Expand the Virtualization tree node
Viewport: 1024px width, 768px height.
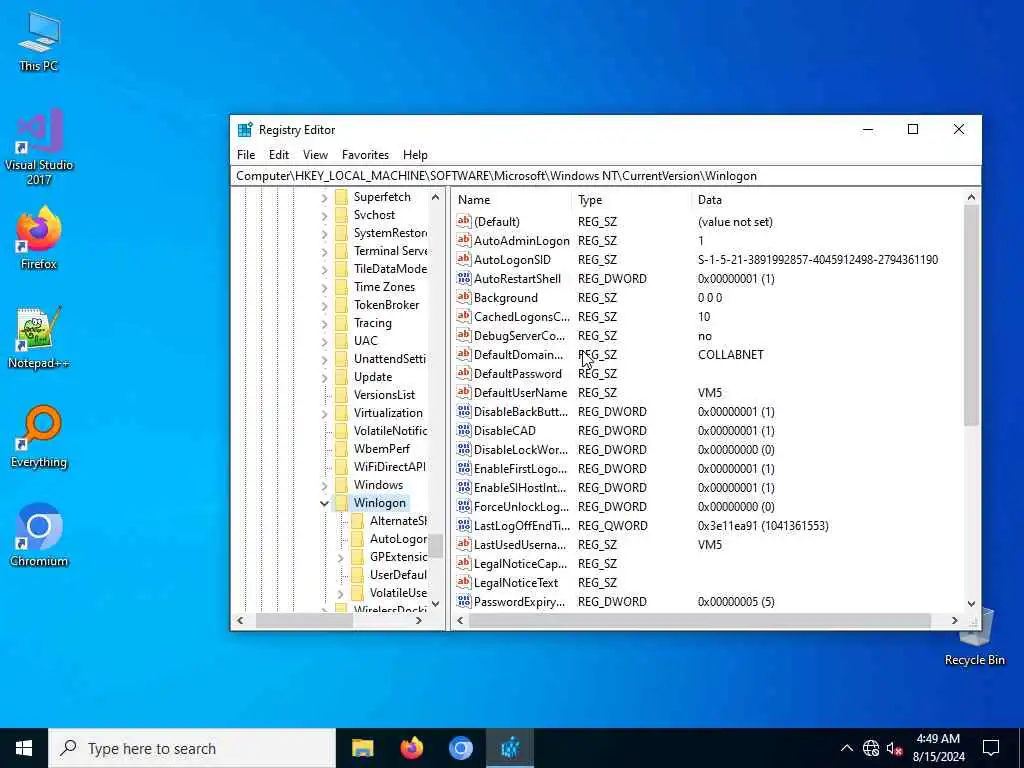(x=324, y=413)
